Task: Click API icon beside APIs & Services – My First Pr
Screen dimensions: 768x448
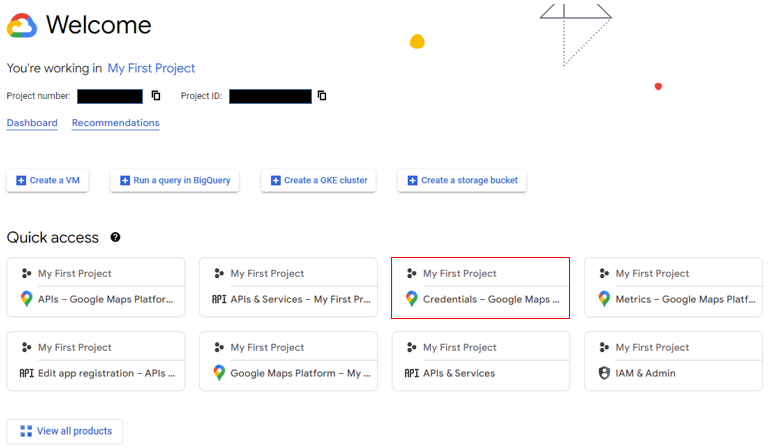Action: [219, 299]
